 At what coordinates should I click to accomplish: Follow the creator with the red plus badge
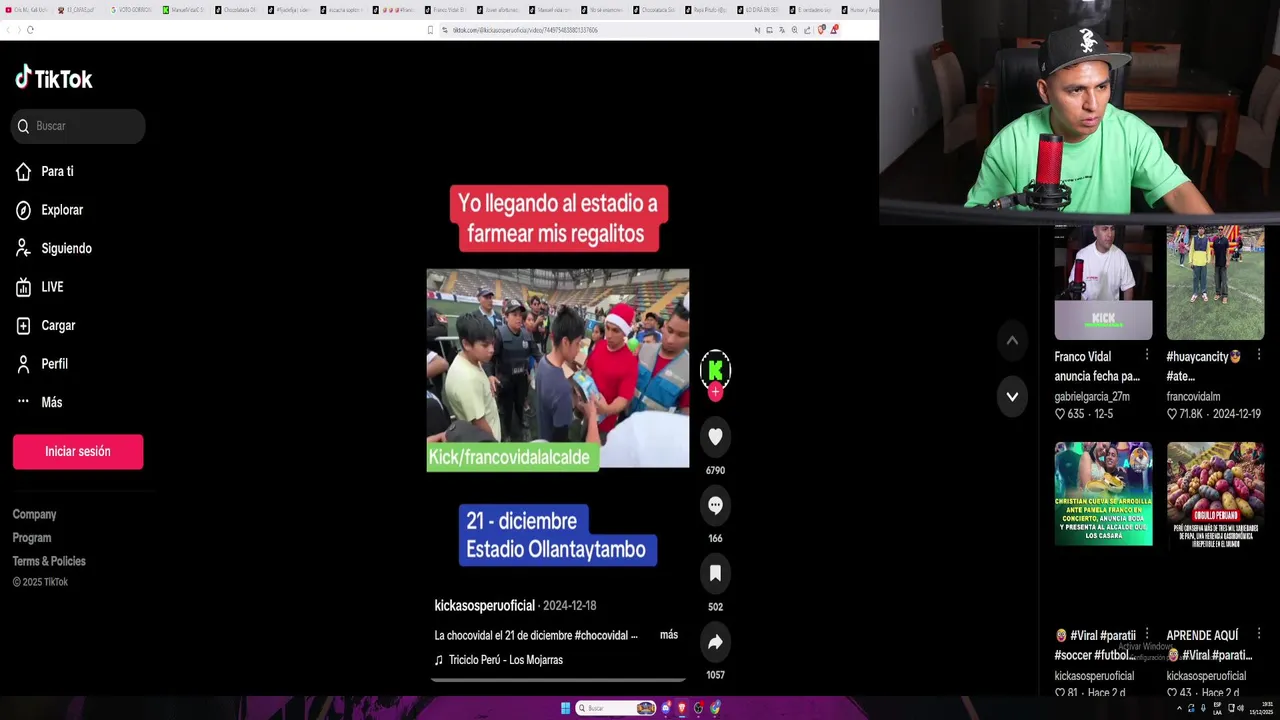(x=715, y=393)
